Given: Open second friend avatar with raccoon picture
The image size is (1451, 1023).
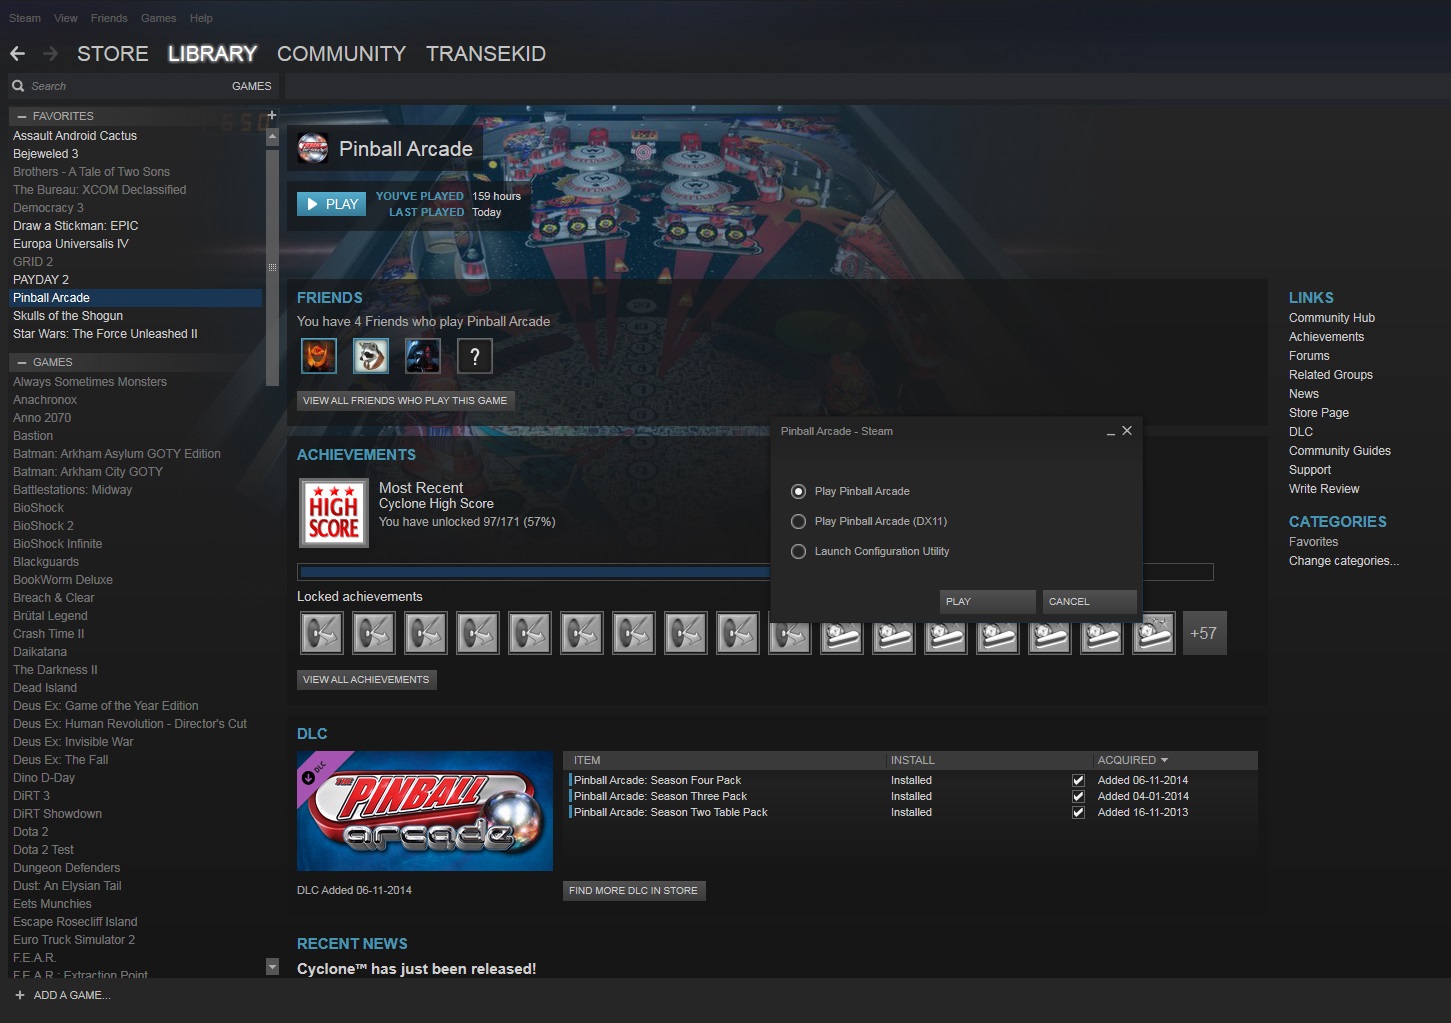Looking at the screenshot, I should [x=371, y=356].
